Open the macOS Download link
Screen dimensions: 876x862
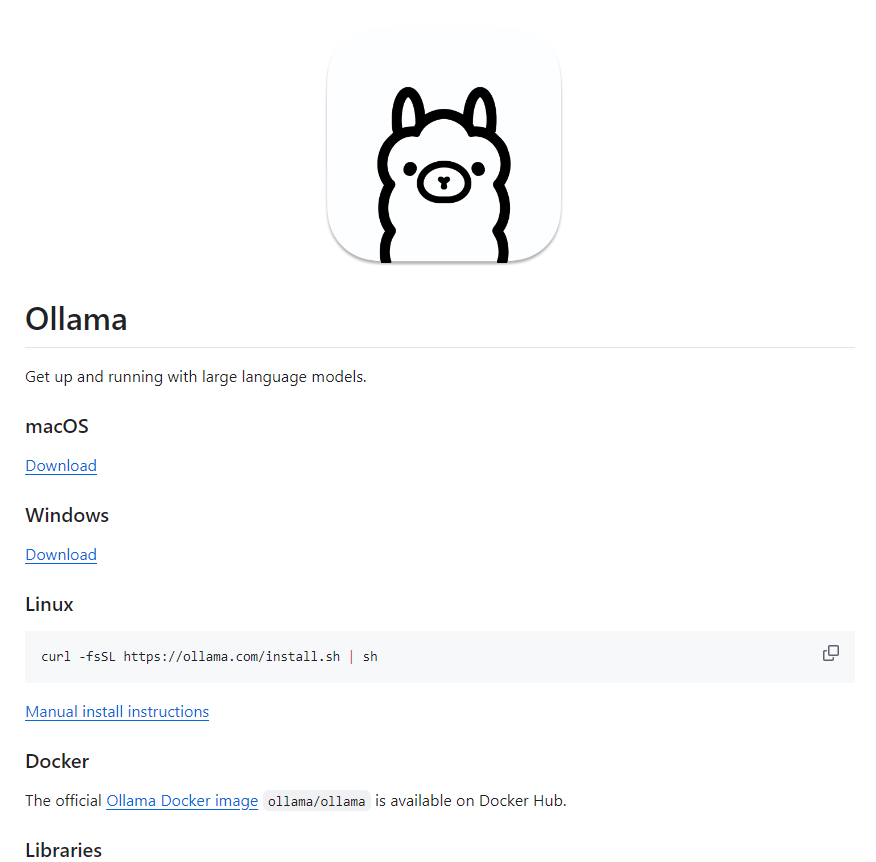coord(61,465)
